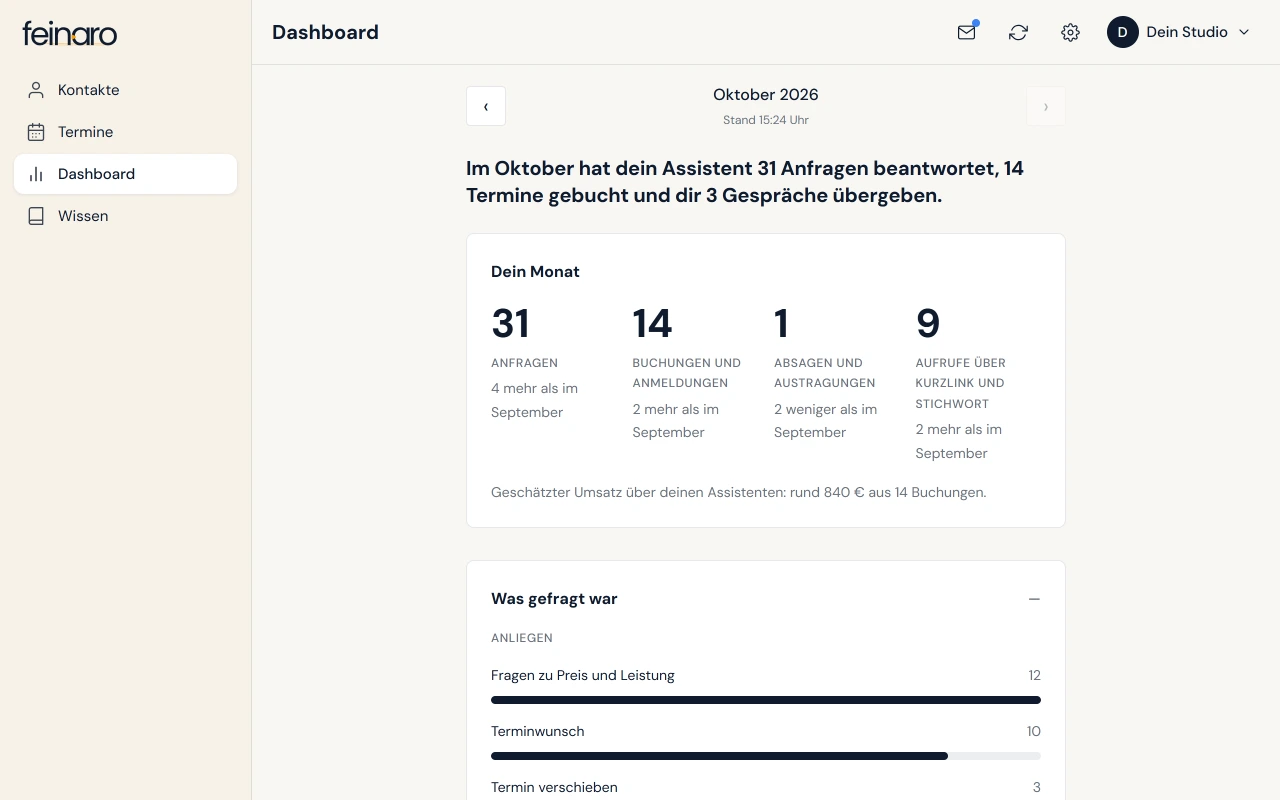
Task: Open settings gear icon
Action: click(x=1070, y=32)
